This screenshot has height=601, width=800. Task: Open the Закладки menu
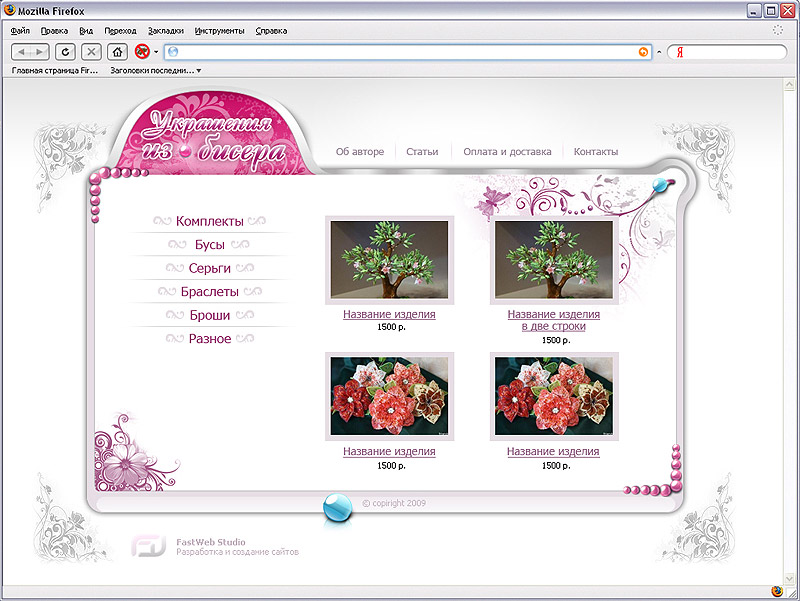coord(165,31)
